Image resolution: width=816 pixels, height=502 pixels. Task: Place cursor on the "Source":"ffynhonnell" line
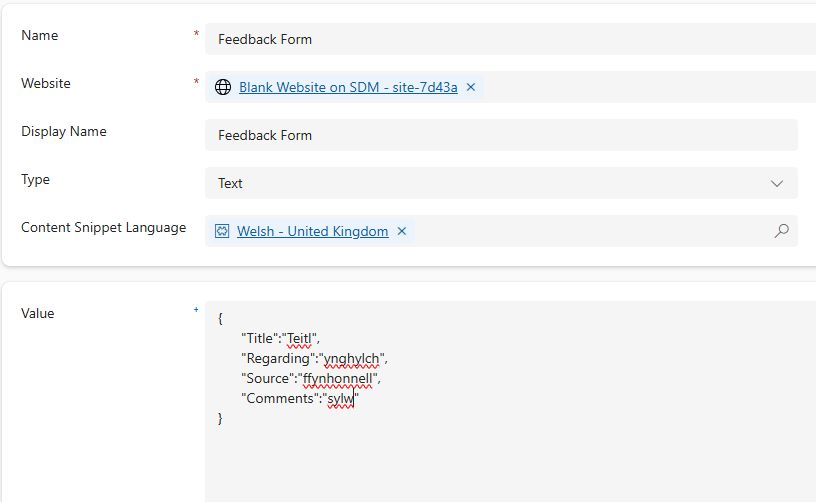point(311,379)
